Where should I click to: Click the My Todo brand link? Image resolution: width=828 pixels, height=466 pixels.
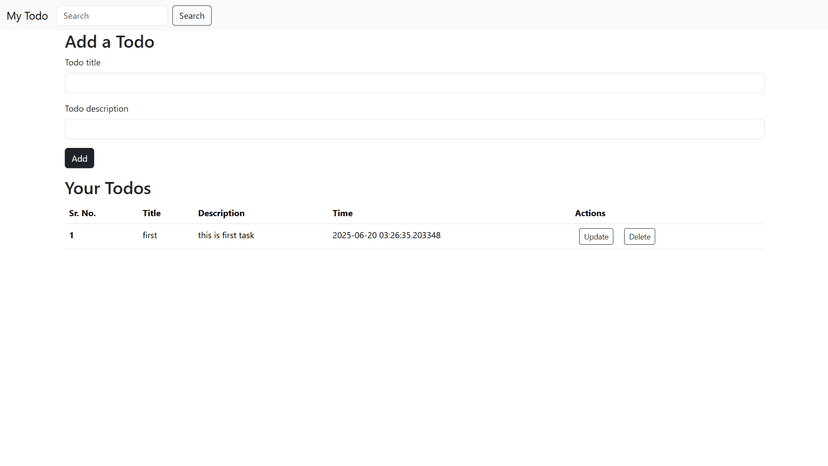coord(27,16)
